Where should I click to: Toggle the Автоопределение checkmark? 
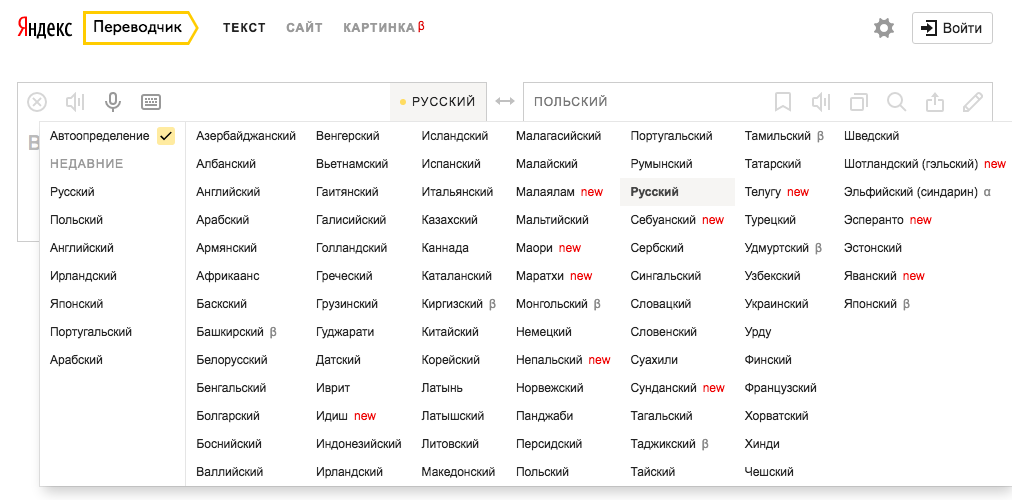(x=166, y=136)
